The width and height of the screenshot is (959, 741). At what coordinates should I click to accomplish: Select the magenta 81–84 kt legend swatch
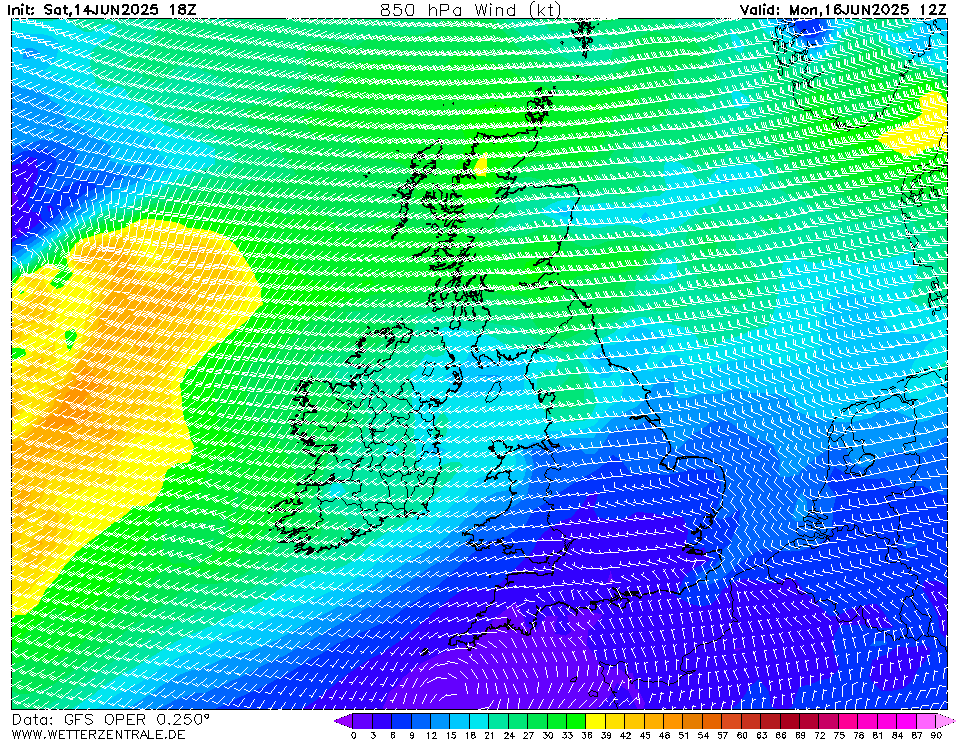pyautogui.click(x=887, y=721)
